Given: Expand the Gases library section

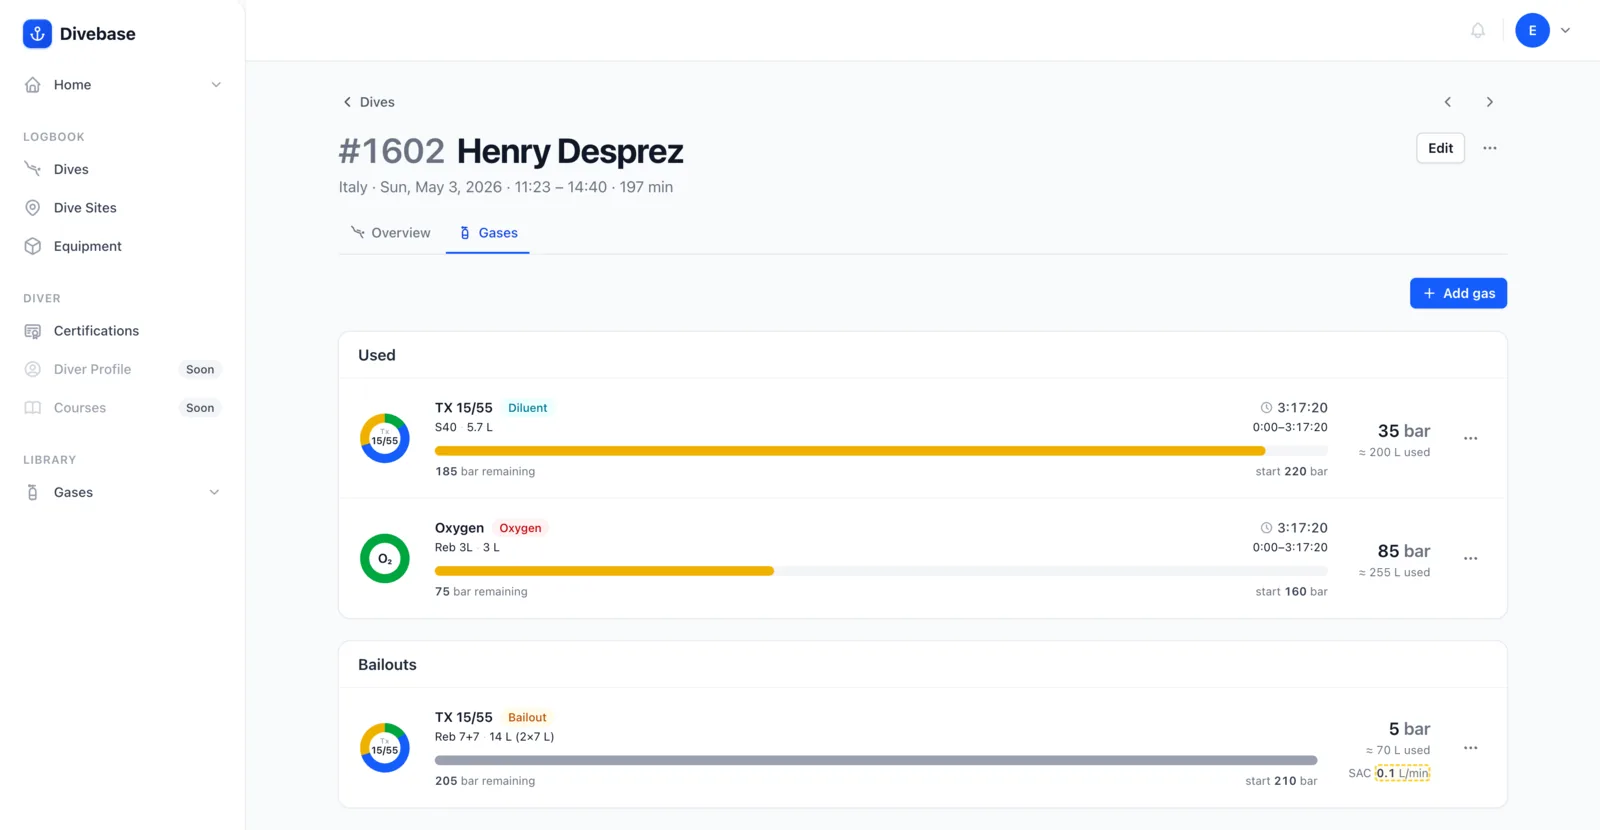Looking at the screenshot, I should click(x=214, y=492).
